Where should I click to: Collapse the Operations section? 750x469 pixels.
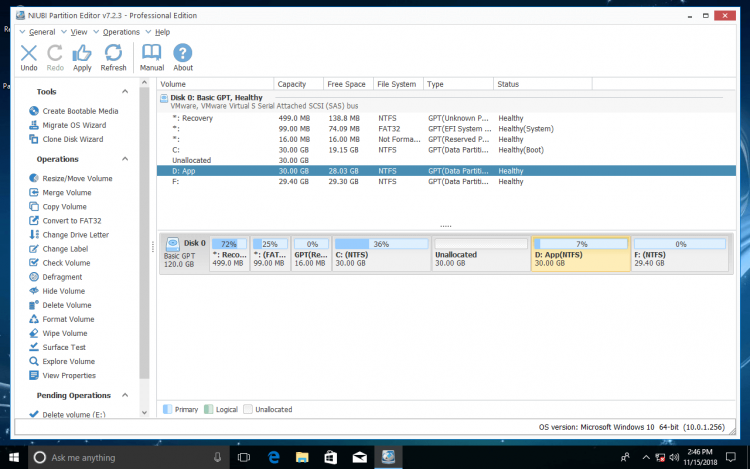tap(125, 159)
